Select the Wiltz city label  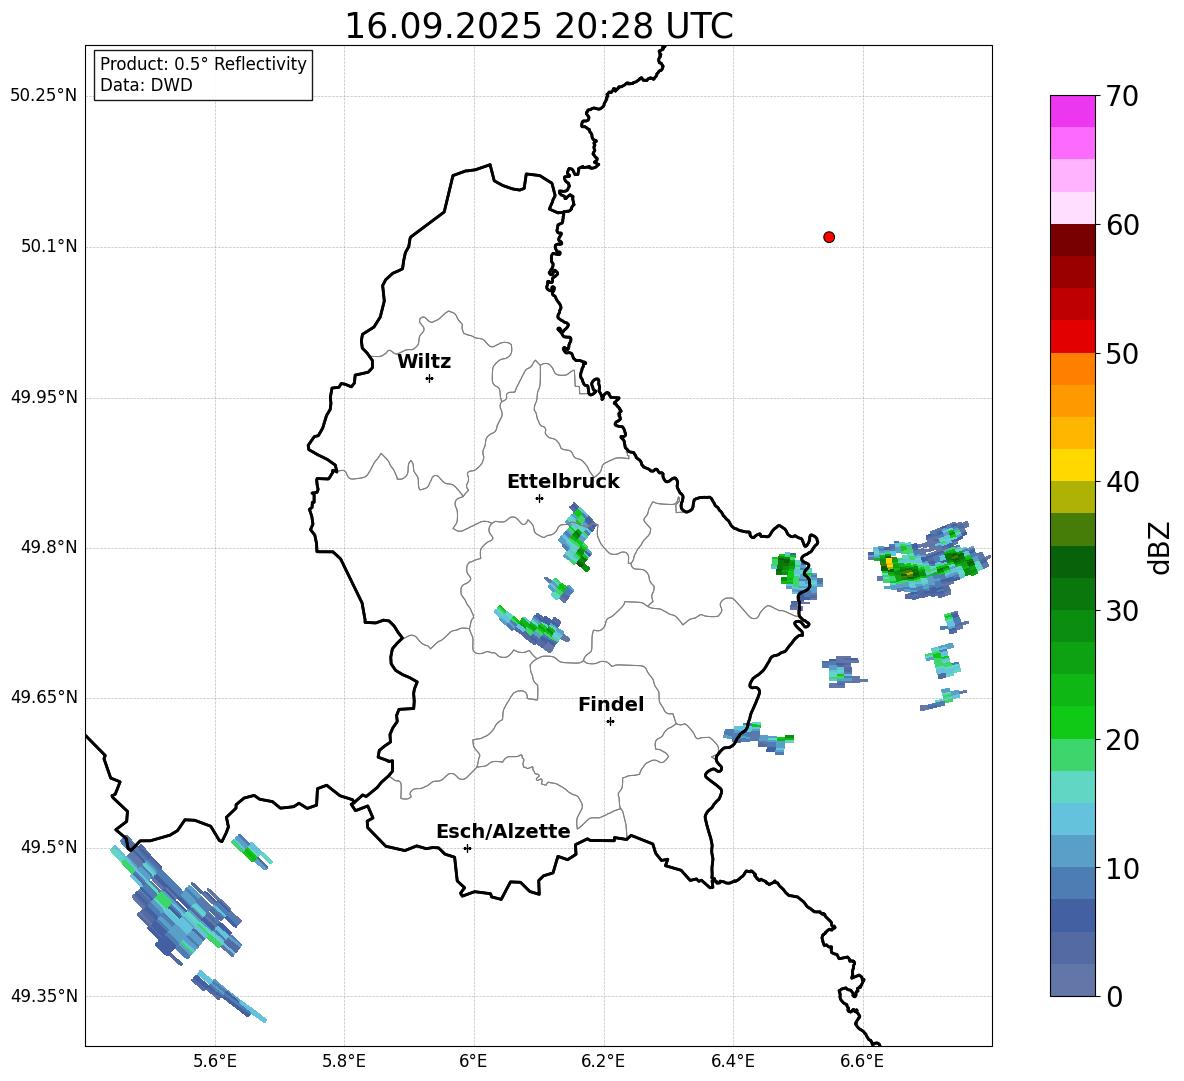(424, 362)
